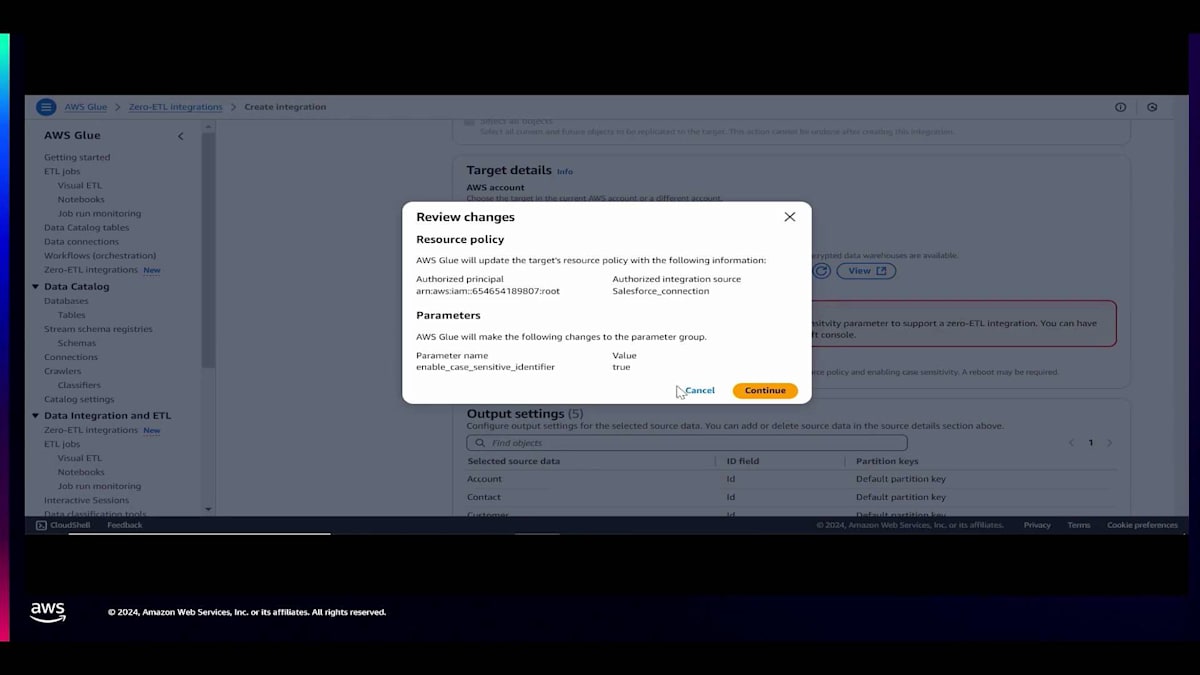Toggle the Select all objects checkbox
The image size is (1200, 675).
click(470, 122)
